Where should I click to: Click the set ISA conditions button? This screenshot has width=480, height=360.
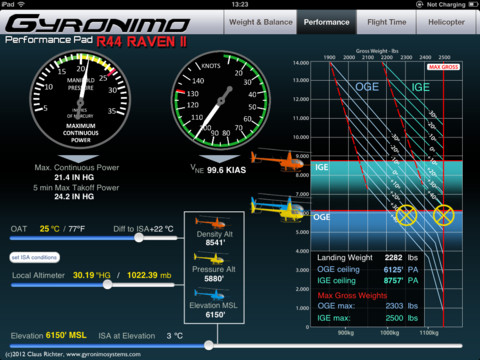click(35, 257)
